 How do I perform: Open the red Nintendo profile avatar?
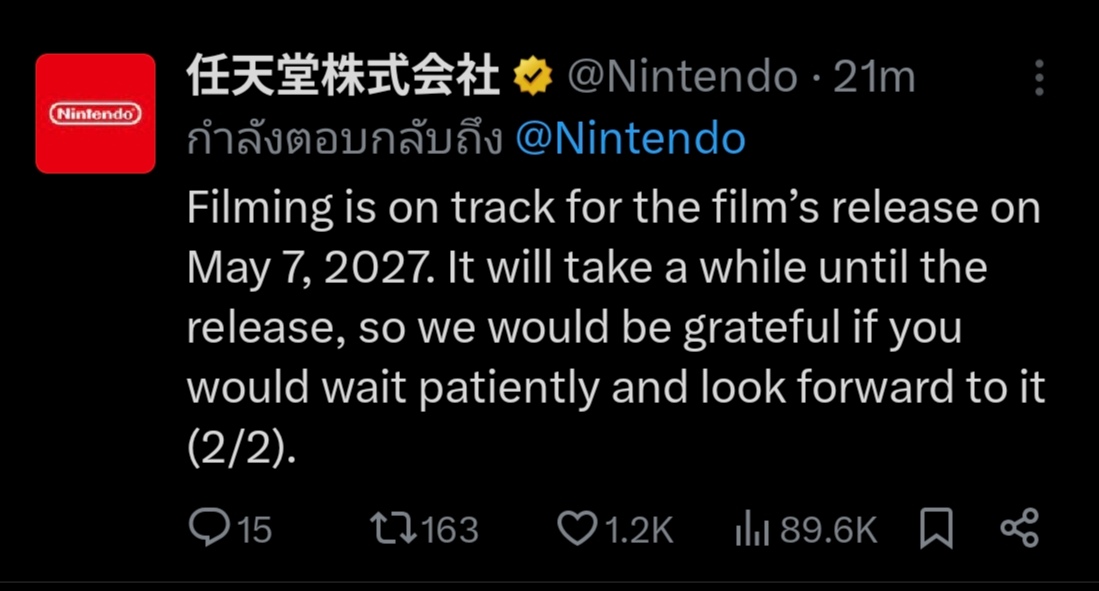tap(96, 114)
